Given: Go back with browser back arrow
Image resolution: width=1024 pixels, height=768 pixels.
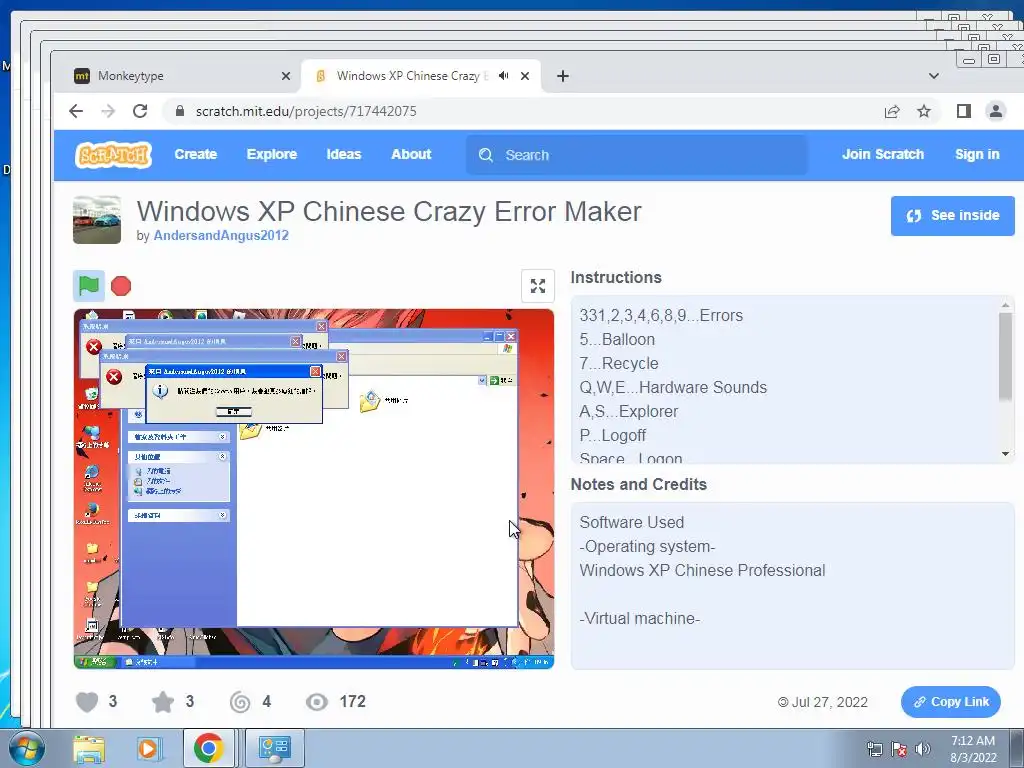Looking at the screenshot, I should [x=76, y=111].
